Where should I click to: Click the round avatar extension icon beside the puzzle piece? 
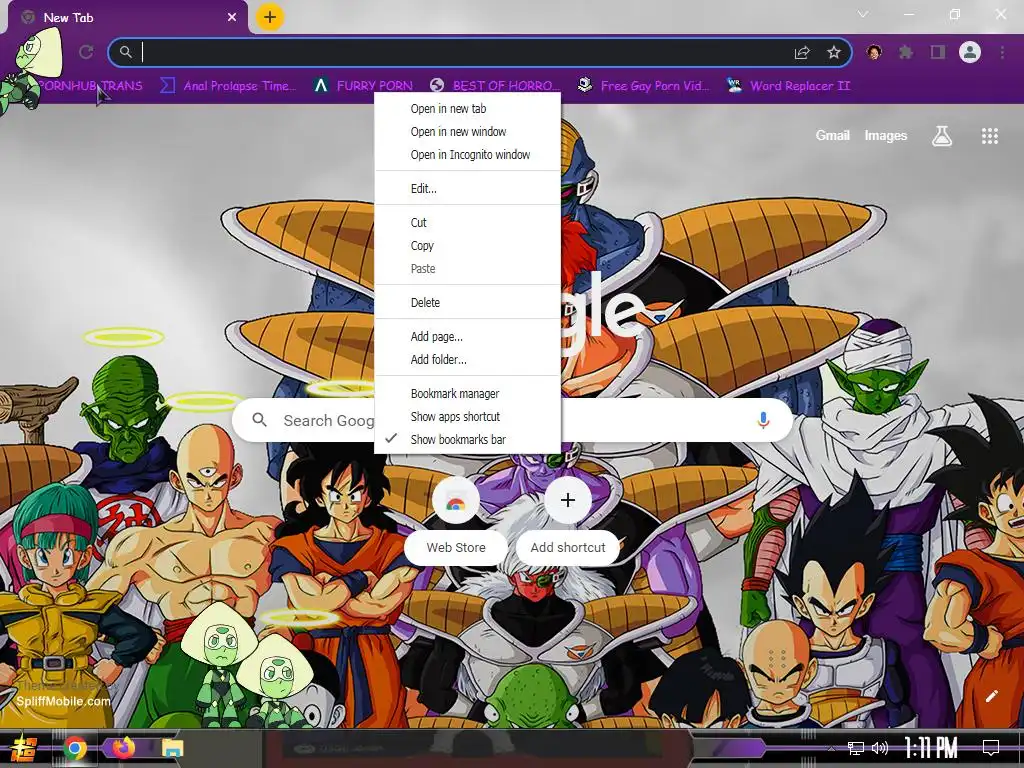(874, 52)
